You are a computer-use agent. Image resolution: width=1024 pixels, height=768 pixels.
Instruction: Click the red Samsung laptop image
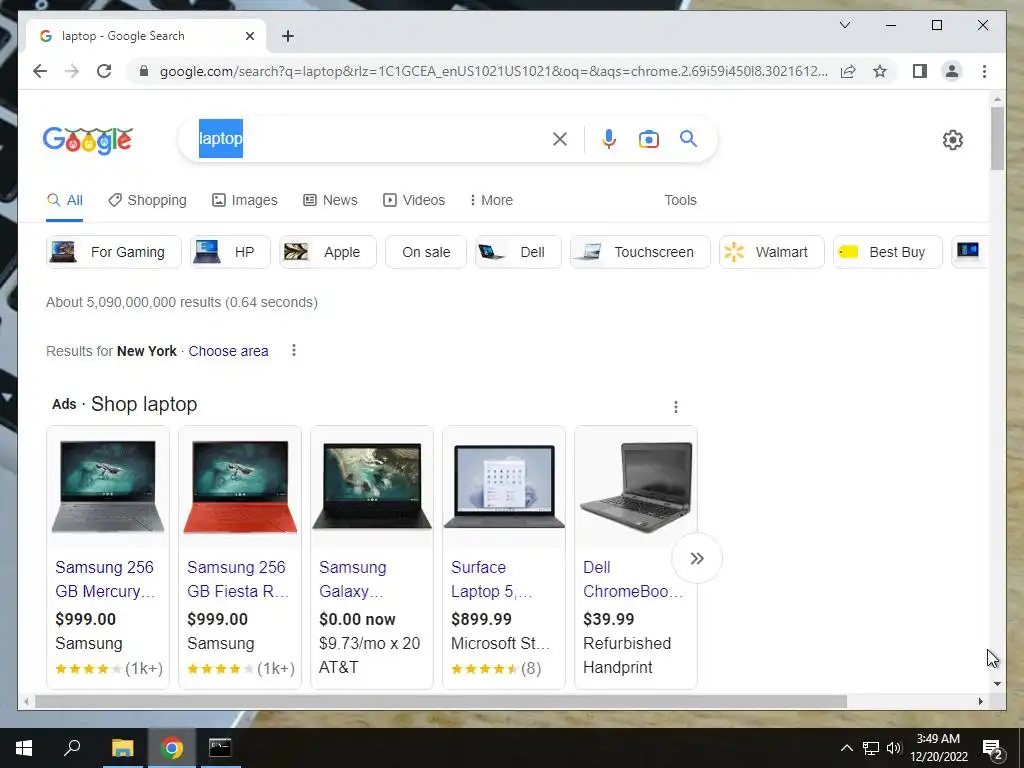(240, 487)
